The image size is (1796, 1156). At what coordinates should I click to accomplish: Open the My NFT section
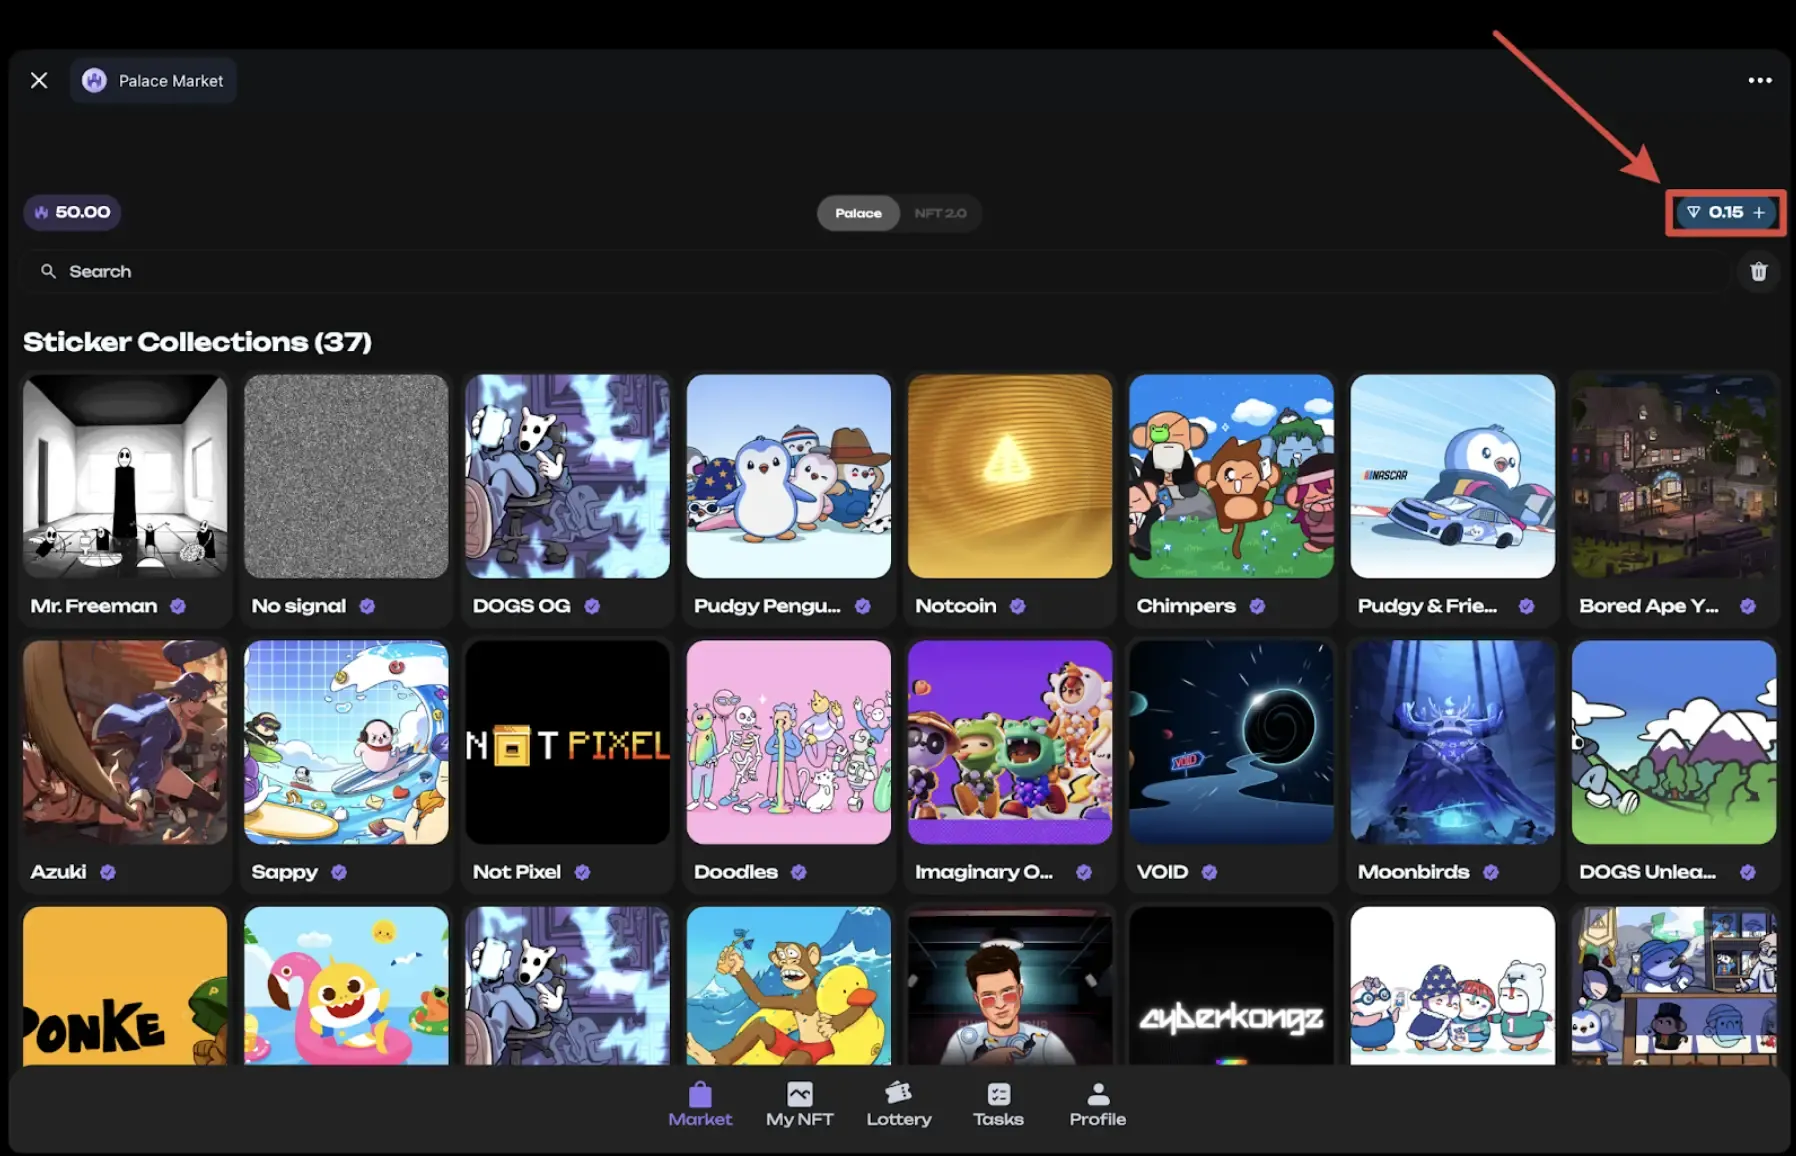coord(799,1104)
